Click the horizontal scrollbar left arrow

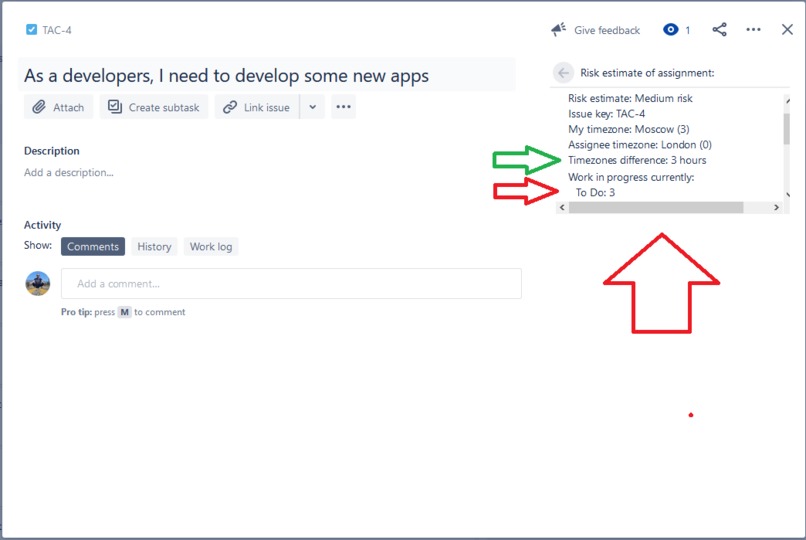562,208
